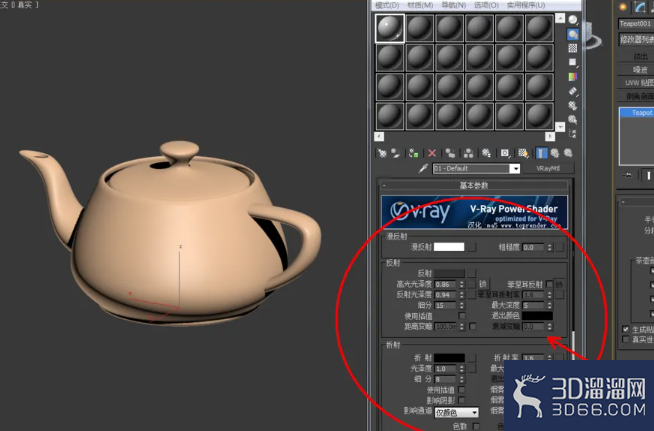This screenshot has height=431, width=654.
Task: Open the Material/Map Navigator icon
Action: (573, 134)
